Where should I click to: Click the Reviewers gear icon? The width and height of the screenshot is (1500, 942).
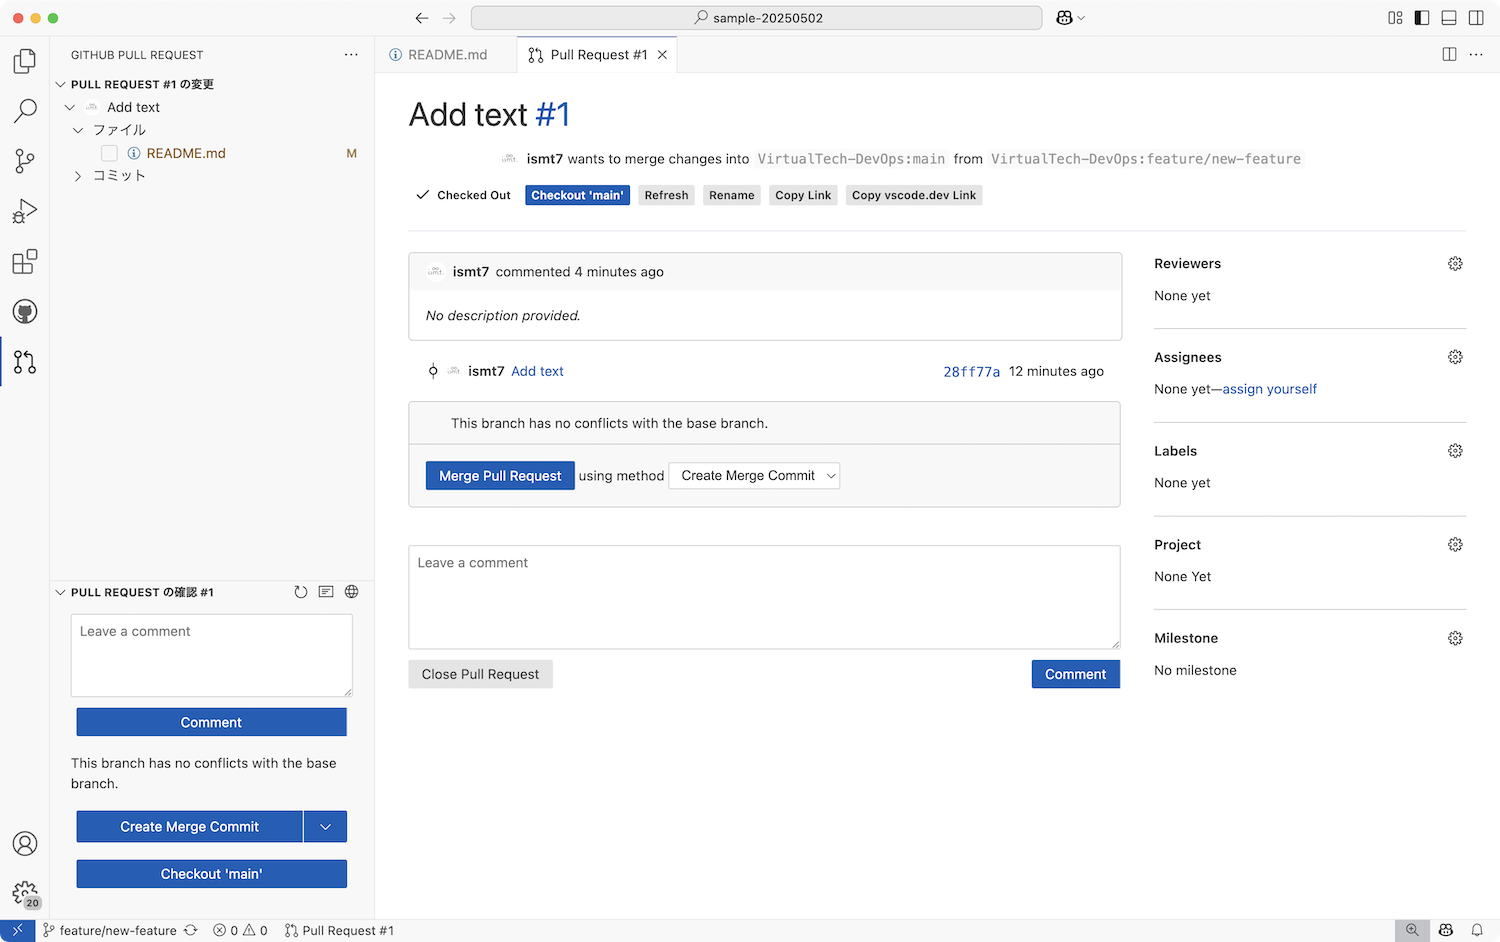[1455, 264]
